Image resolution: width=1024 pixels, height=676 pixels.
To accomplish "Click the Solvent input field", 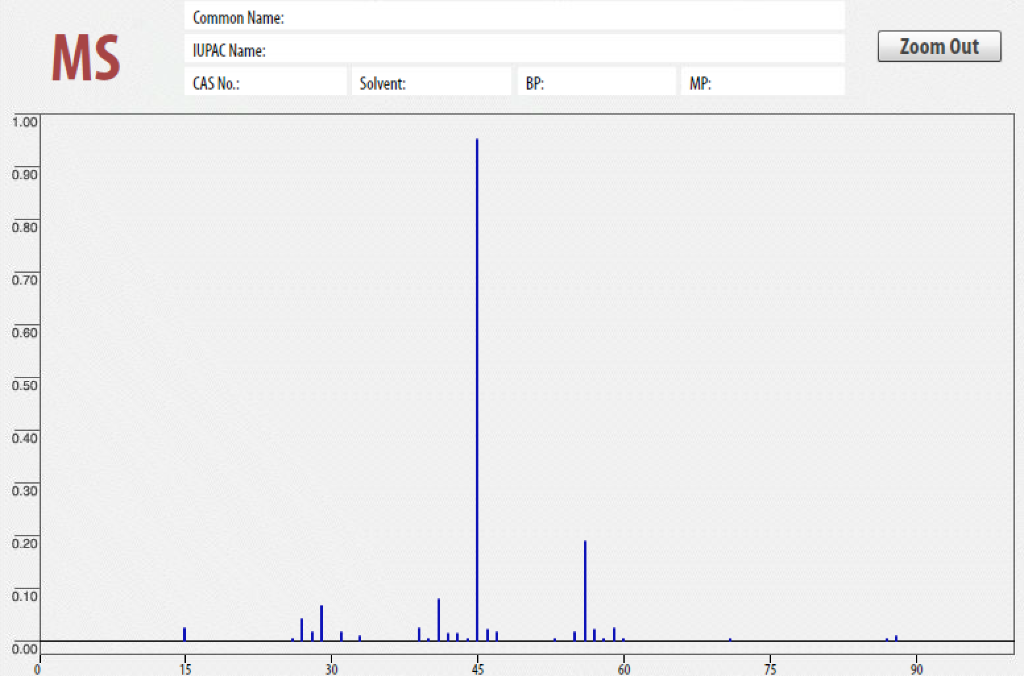I will (x=430, y=82).
